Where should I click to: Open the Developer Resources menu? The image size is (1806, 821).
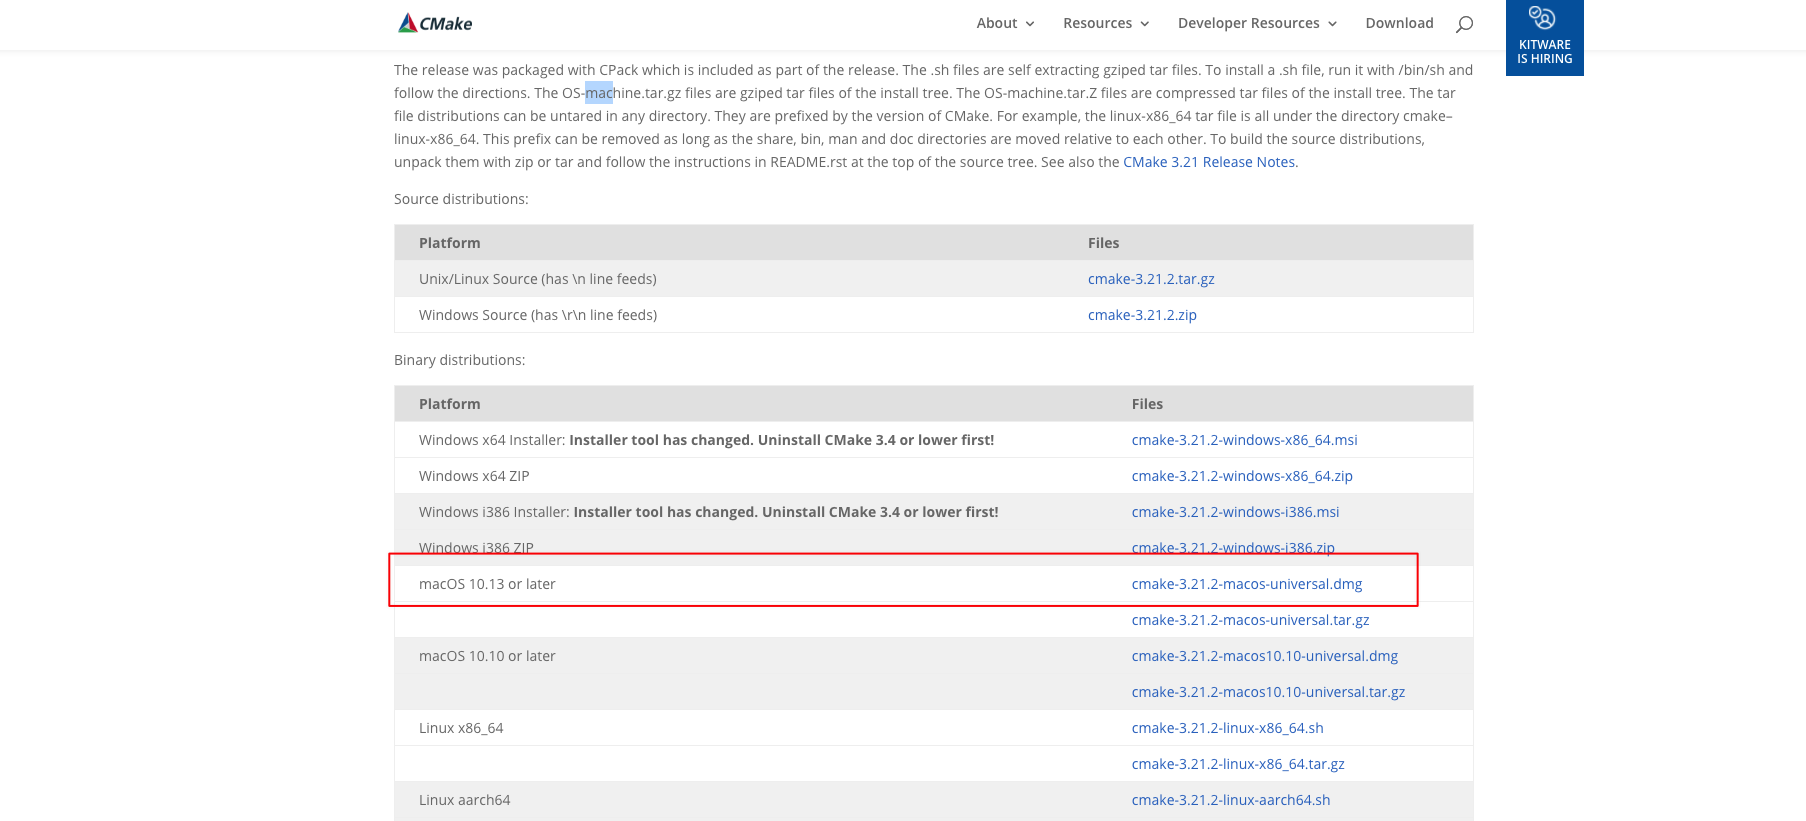pyautogui.click(x=1248, y=23)
